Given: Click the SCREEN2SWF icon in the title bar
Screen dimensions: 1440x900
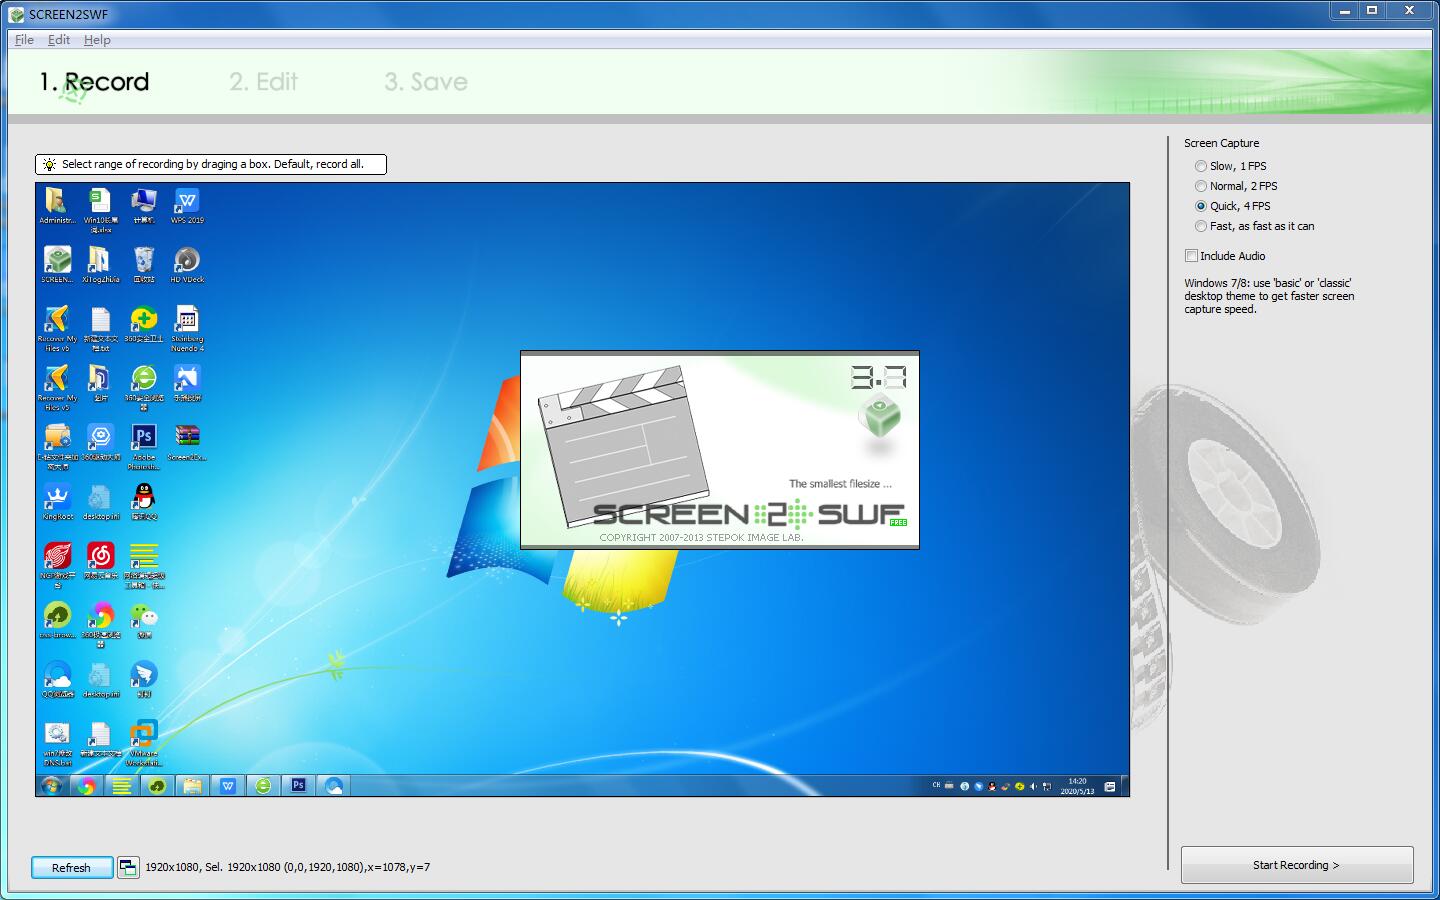Looking at the screenshot, I should [14, 14].
